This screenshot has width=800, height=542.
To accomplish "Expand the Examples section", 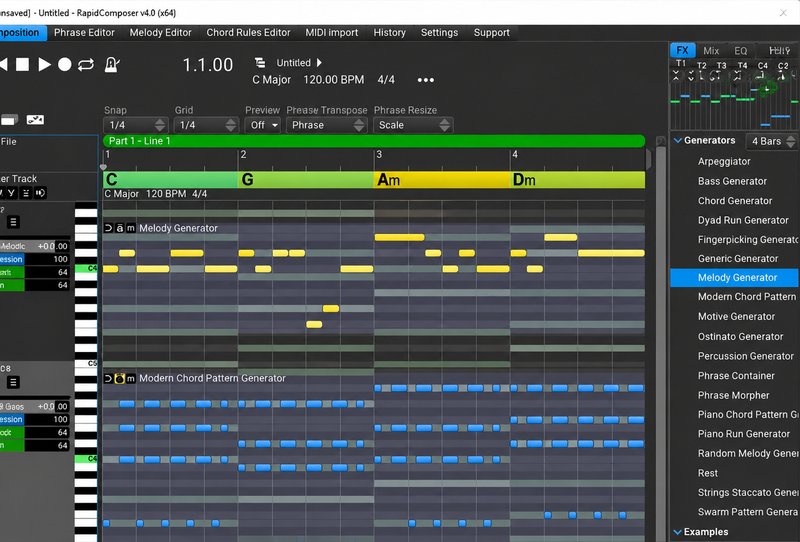I will click(678, 532).
